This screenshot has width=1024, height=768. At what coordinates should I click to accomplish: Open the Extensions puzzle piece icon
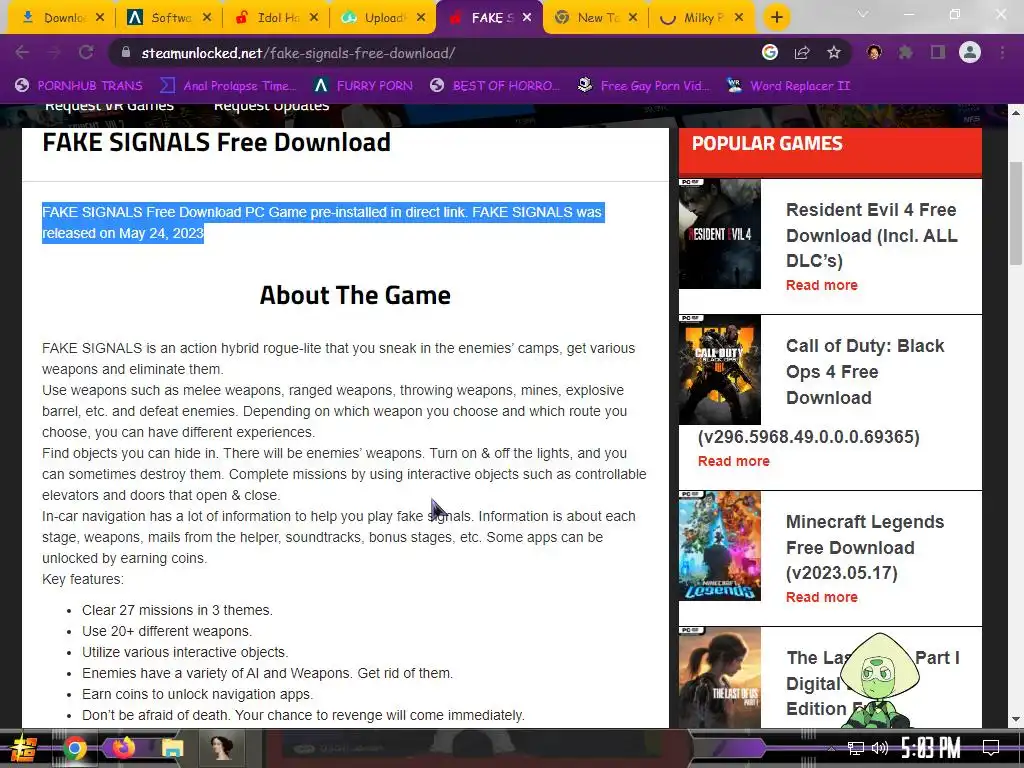pos(906,52)
